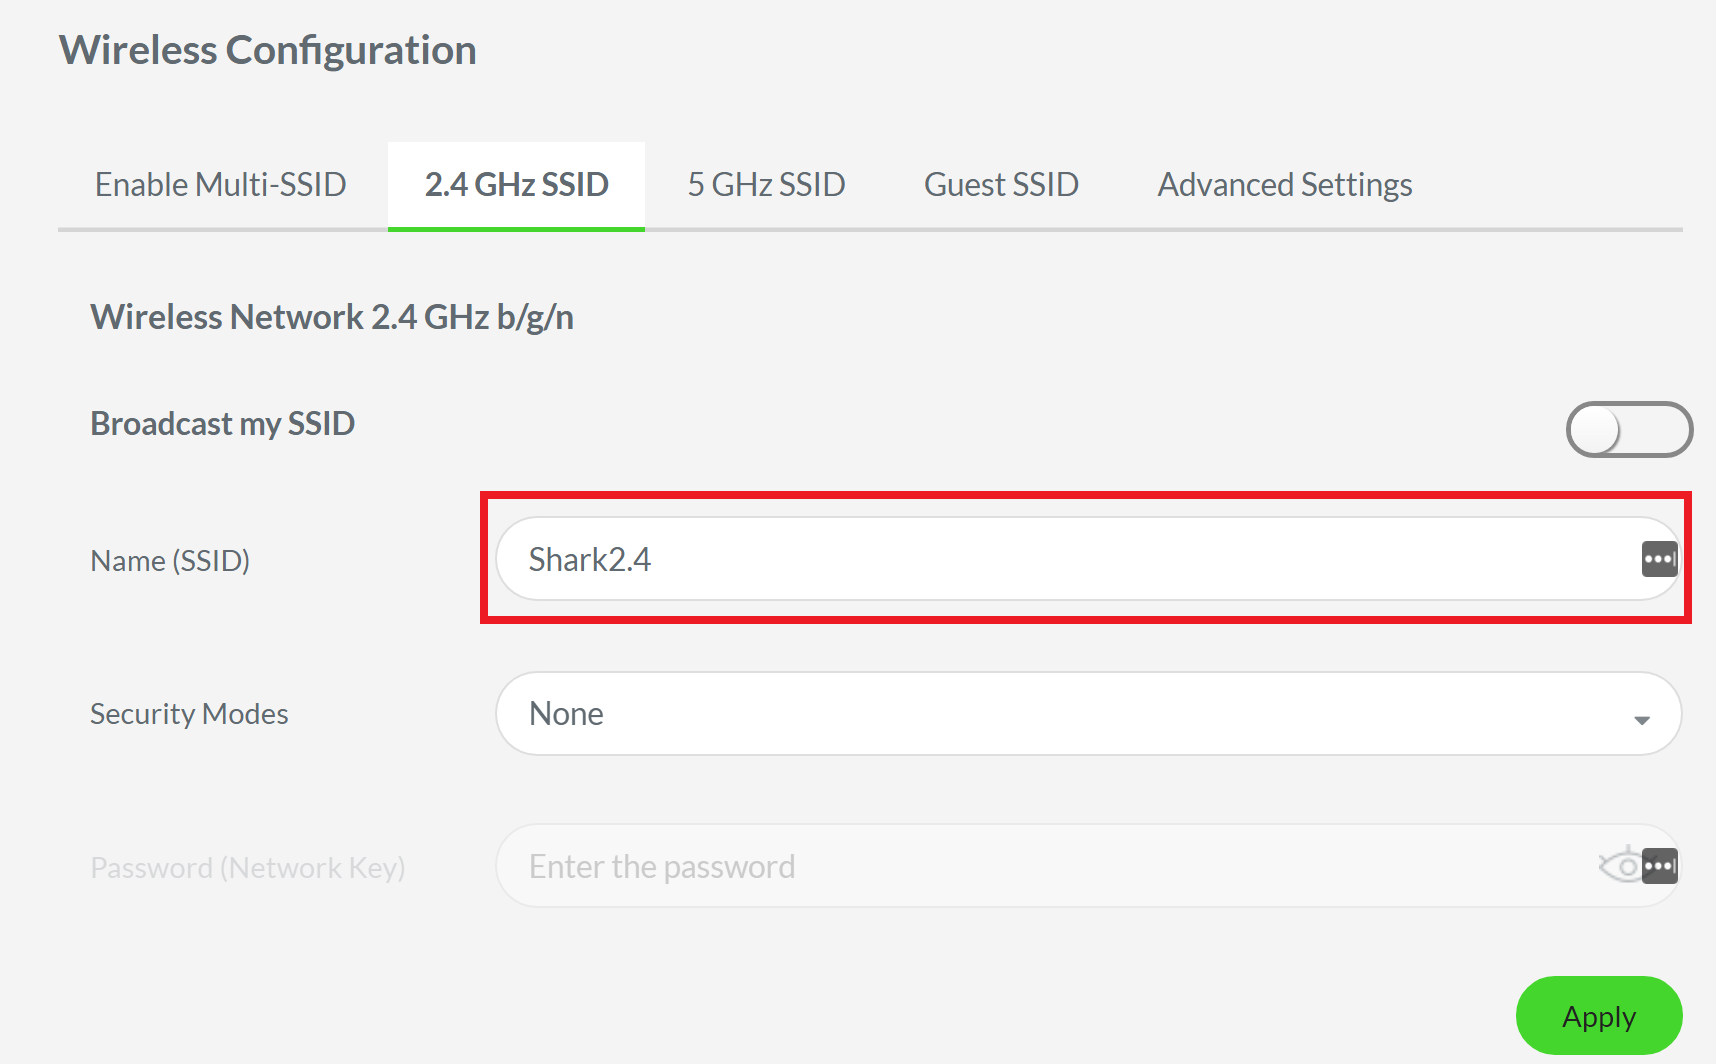Image resolution: width=1716 pixels, height=1064 pixels.
Task: Enable the Broadcast my SSID toggle
Action: coord(1628,429)
